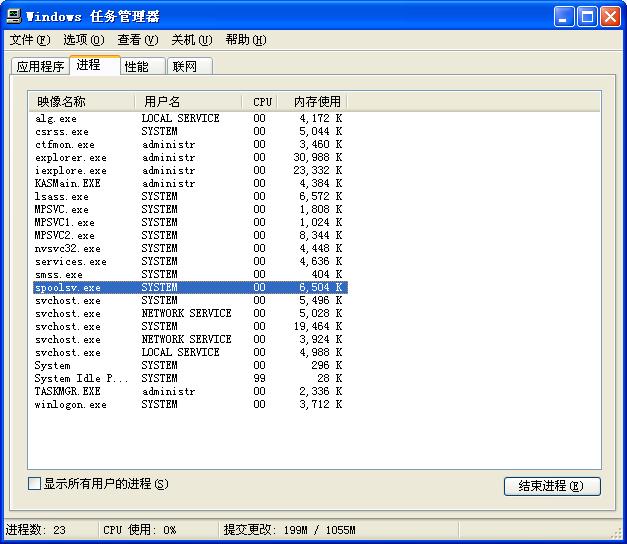Screen dimensions: 627x544
Task: Open the 查看(V) menu
Action: point(138,40)
